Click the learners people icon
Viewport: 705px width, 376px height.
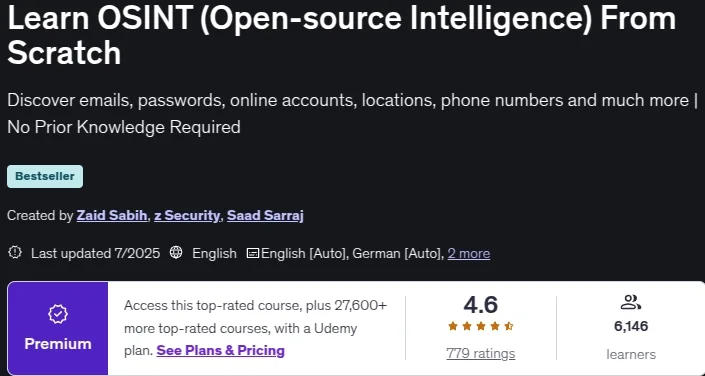pyautogui.click(x=630, y=302)
